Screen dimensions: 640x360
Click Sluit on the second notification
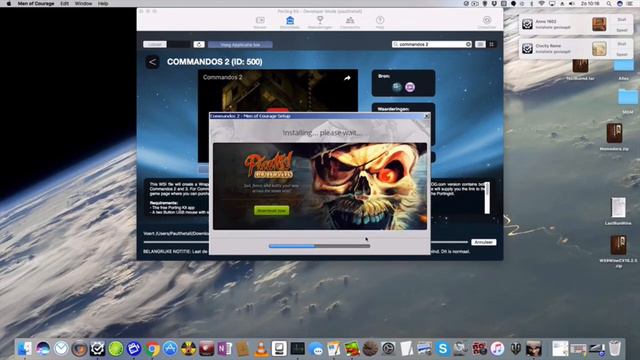point(622,44)
